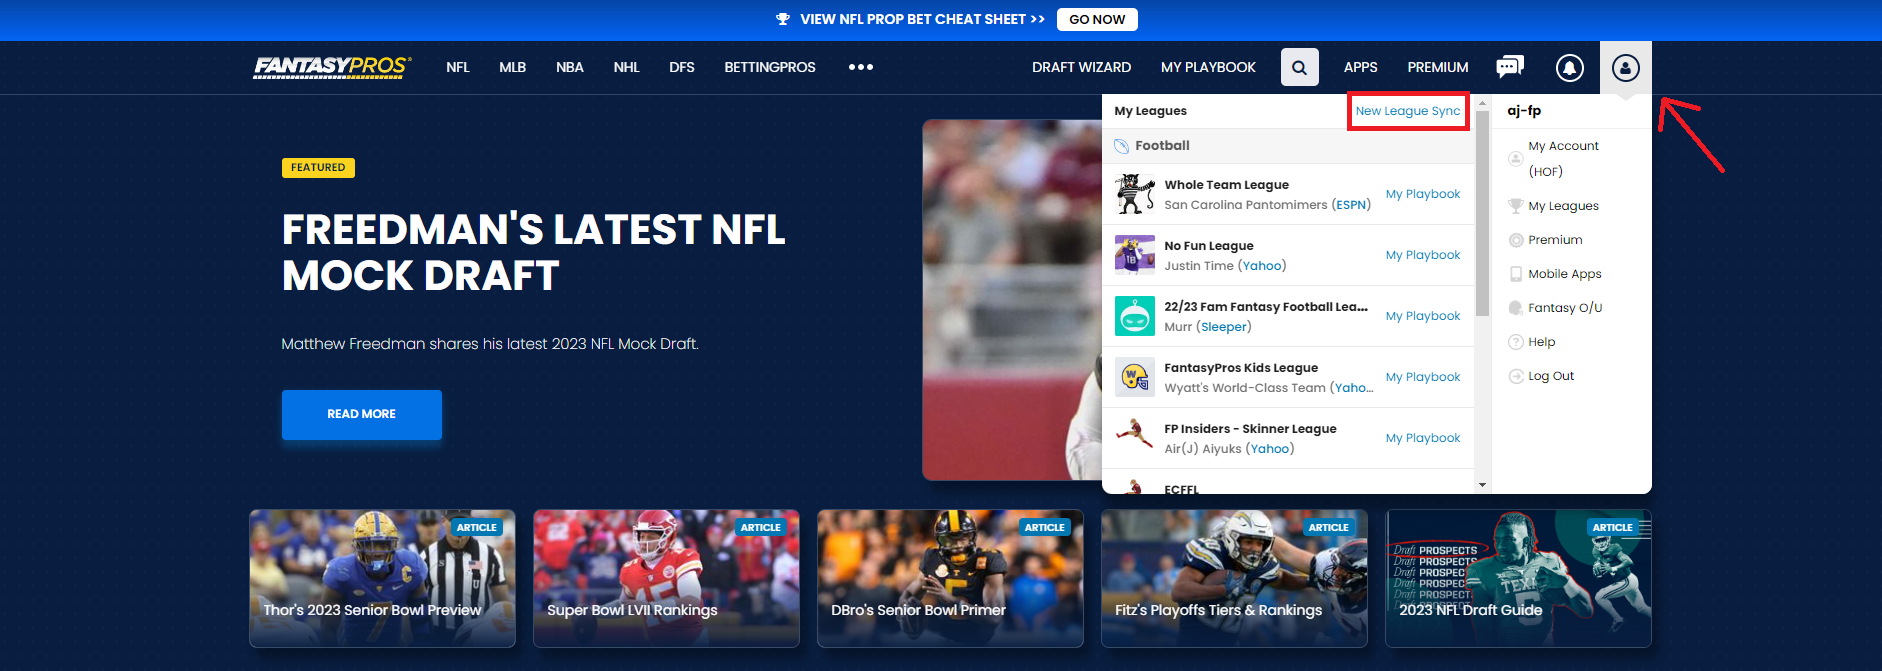
Task: Click the FEATURED badge
Action: coord(318,168)
